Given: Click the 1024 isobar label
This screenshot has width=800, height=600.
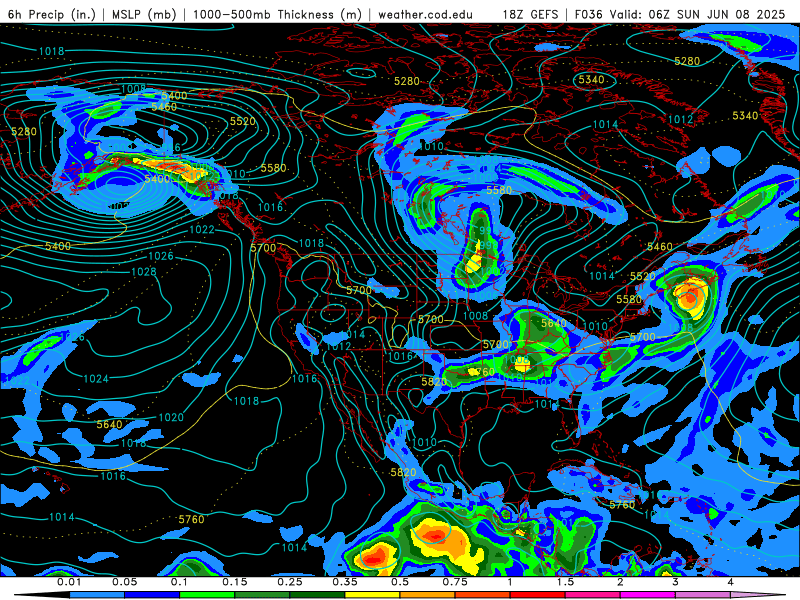Looking at the screenshot, I should pos(96,379).
